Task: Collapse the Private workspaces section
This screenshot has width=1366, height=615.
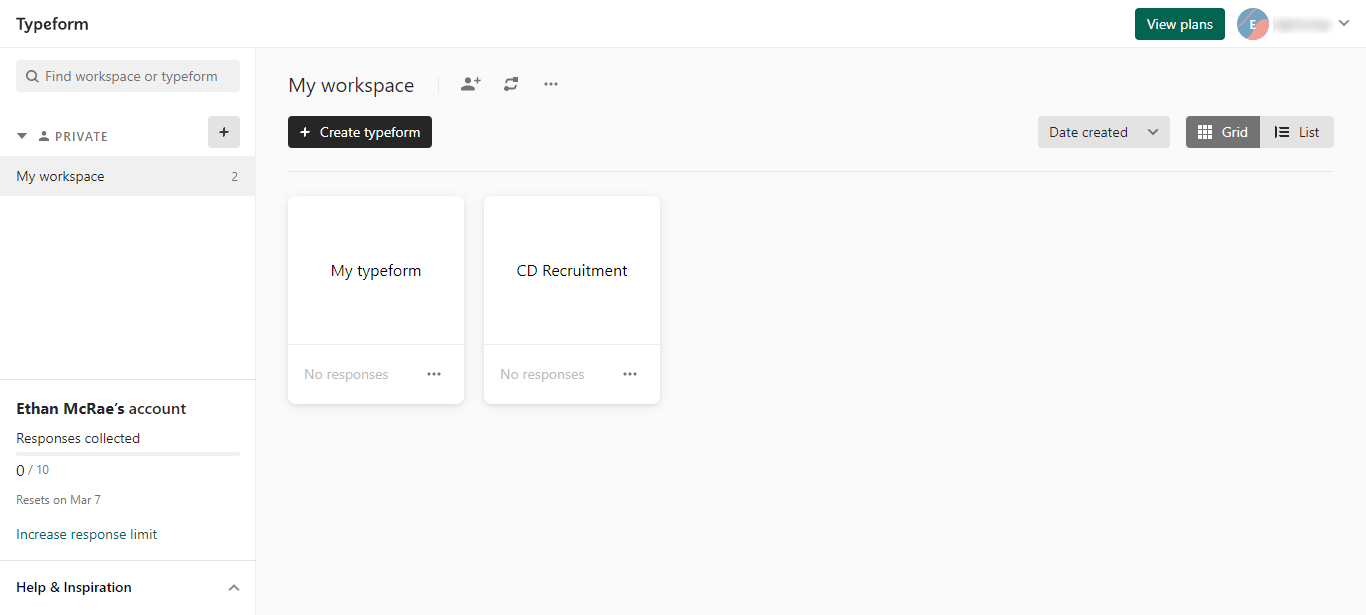Action: click(x=22, y=136)
